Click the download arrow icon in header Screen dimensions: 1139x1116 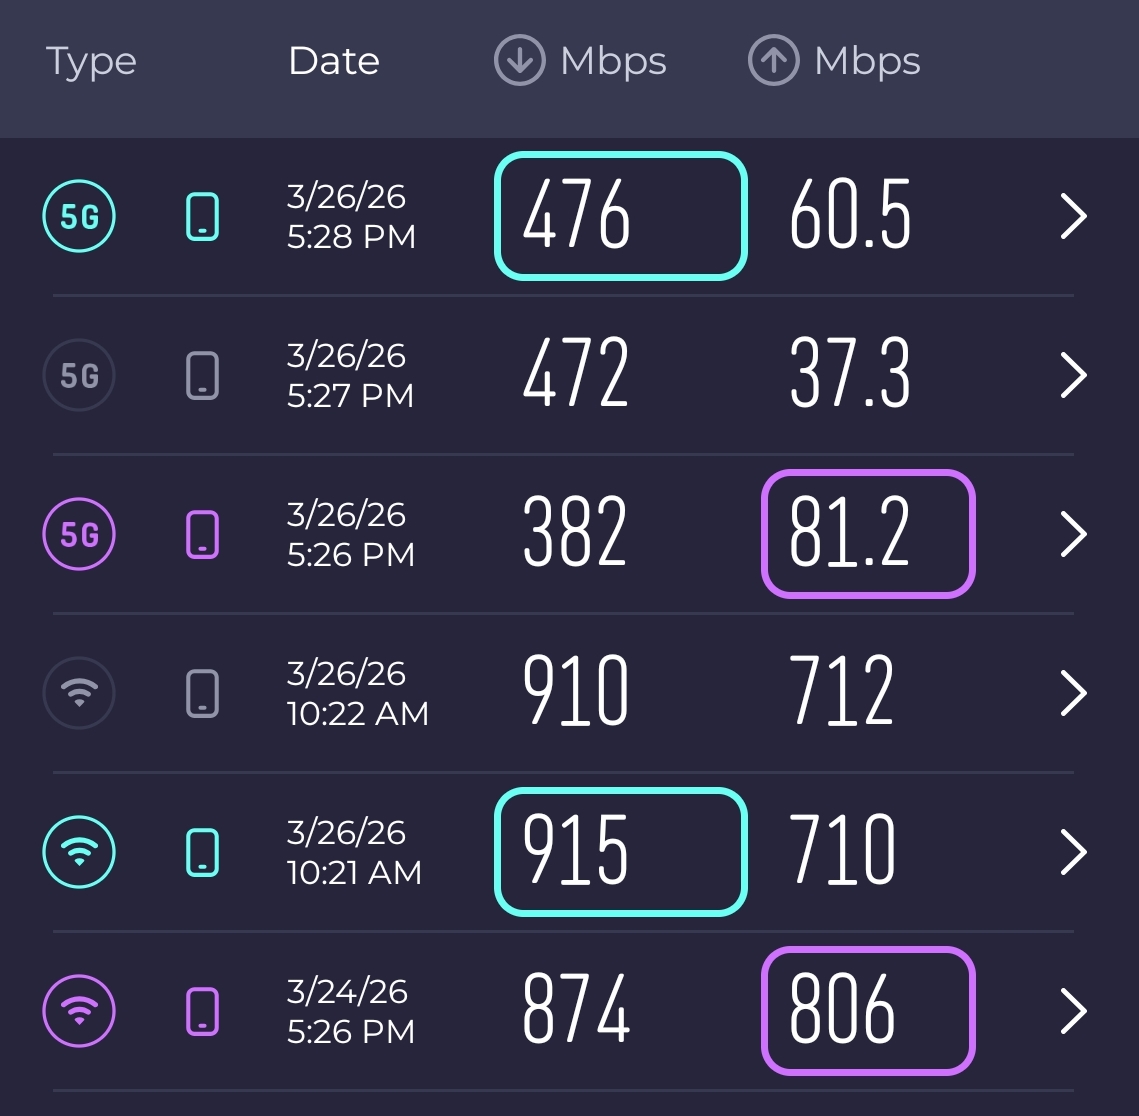[x=519, y=61]
